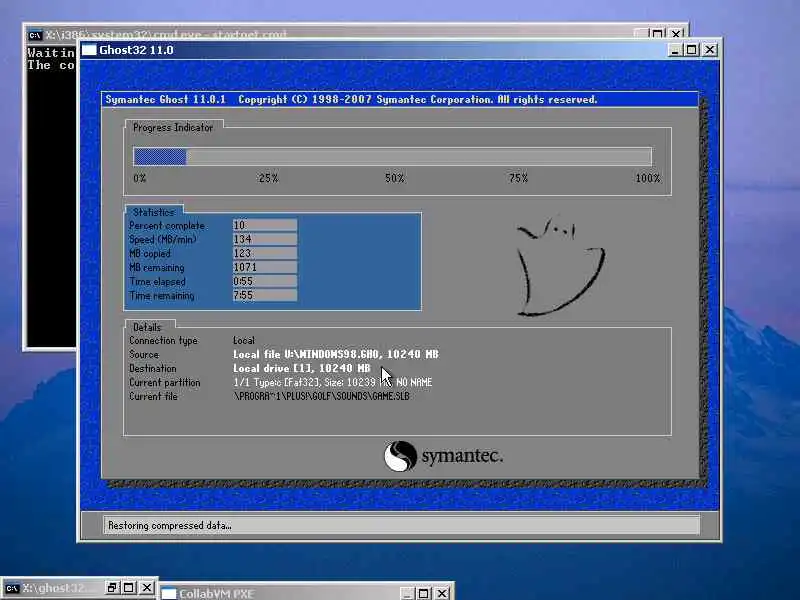Screen dimensions: 800x600
Task: Click the cmd icon in startnet.cmd window title
Action: [35, 35]
